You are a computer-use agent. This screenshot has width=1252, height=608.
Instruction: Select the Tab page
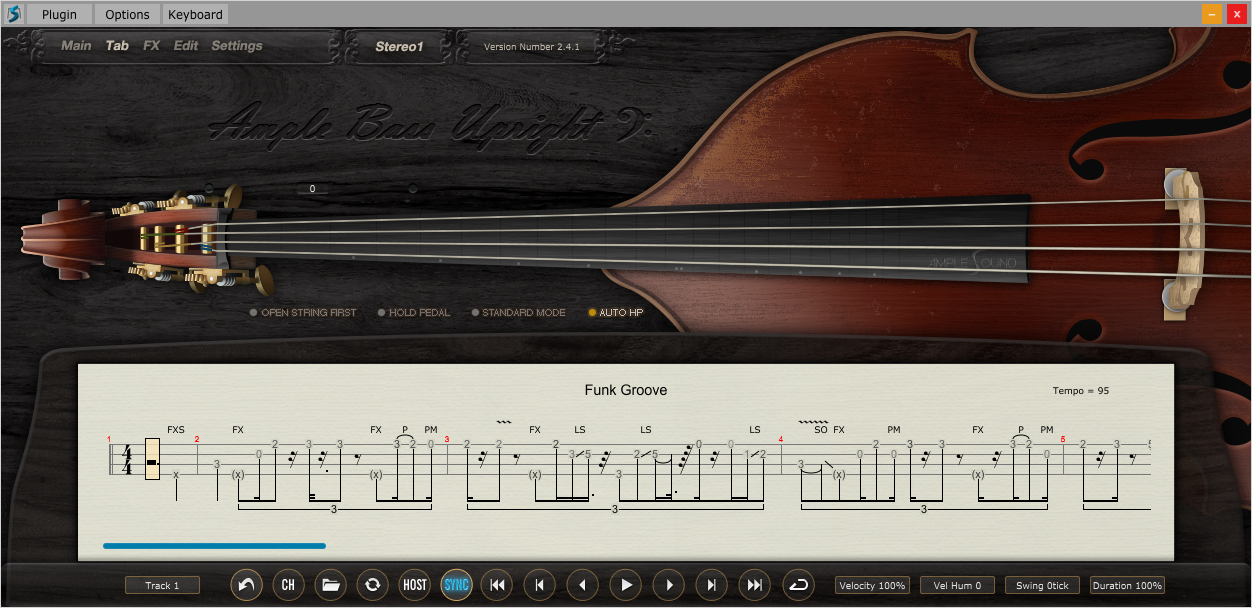click(x=117, y=46)
